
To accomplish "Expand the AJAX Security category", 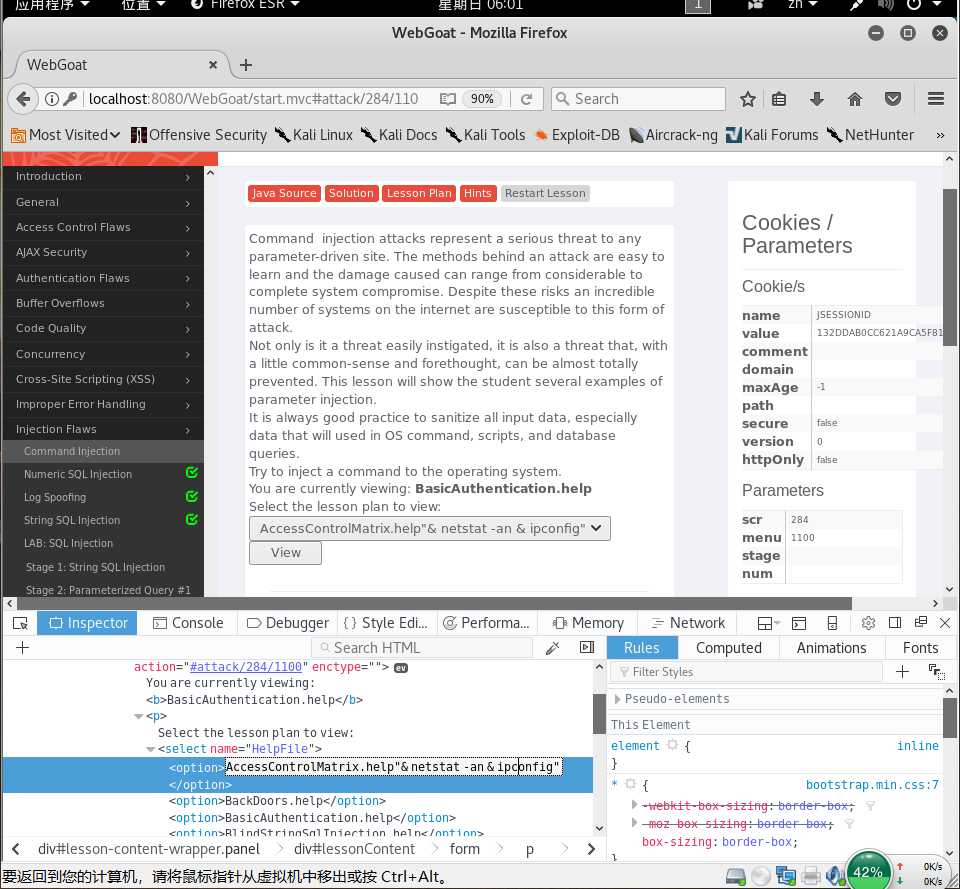I will click(103, 252).
